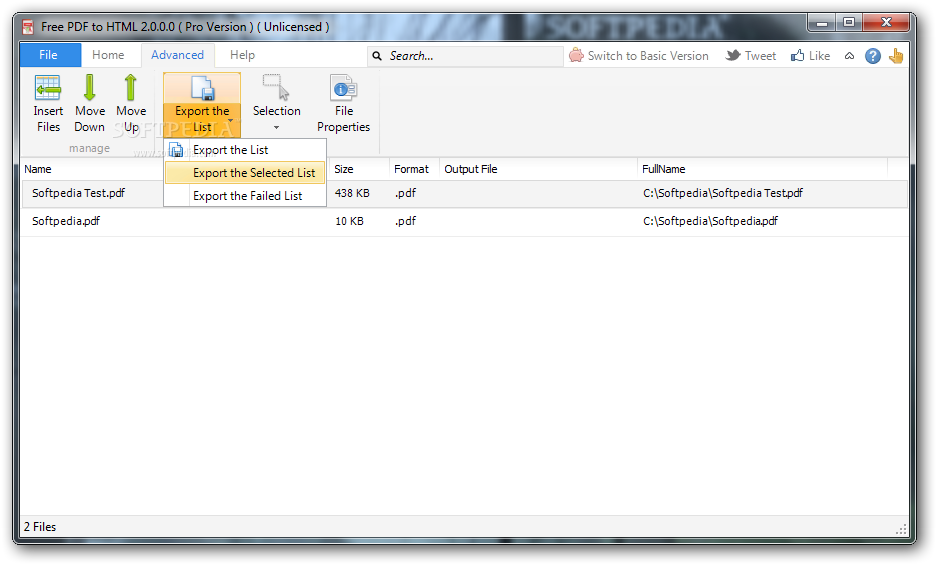Click the Switch to Basic Version link
The height and width of the screenshot is (565, 937).
pos(648,56)
